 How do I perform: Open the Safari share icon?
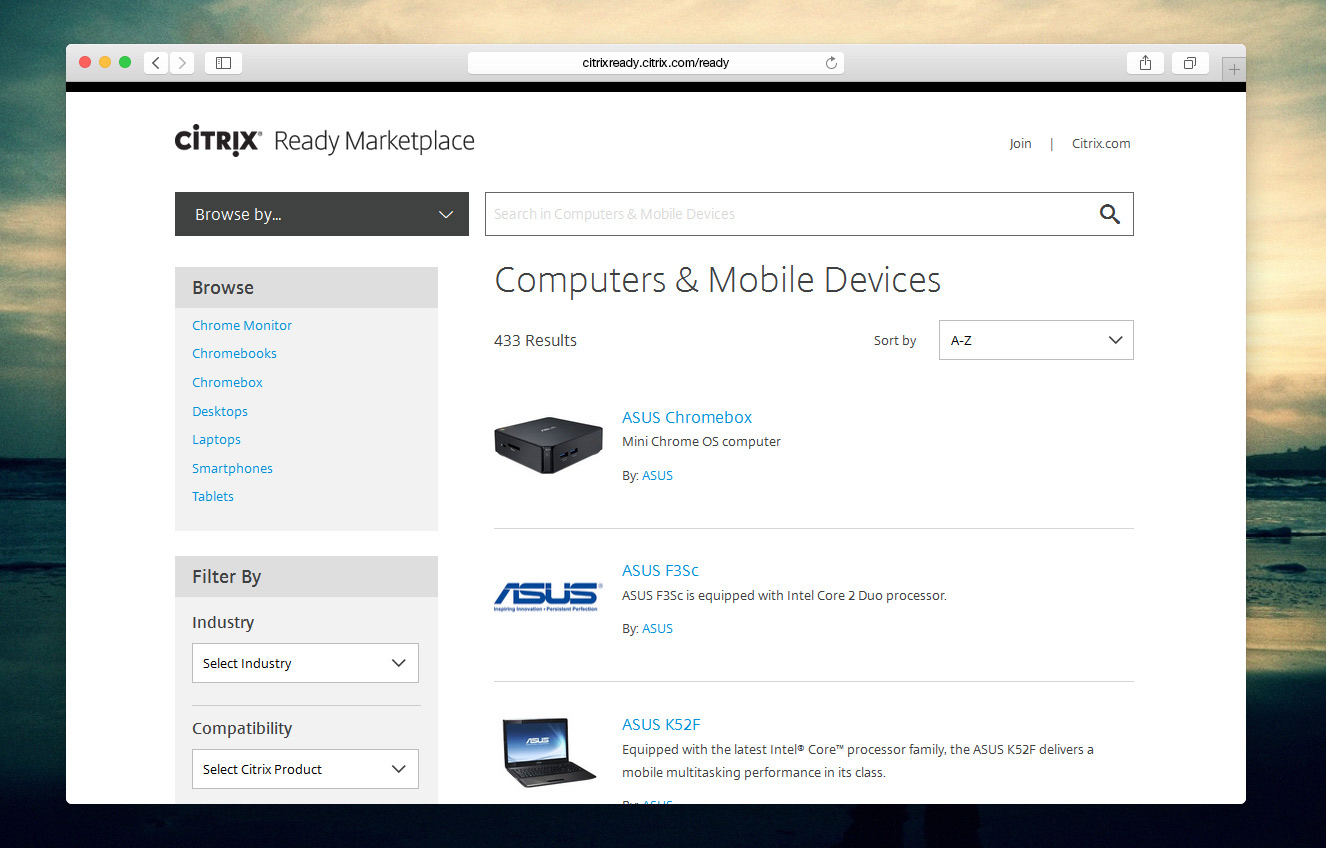[x=1145, y=63]
